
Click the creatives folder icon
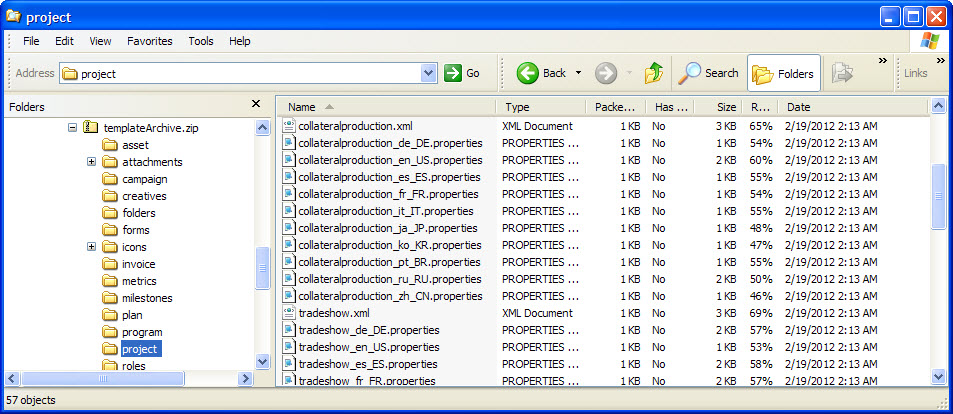(109, 196)
